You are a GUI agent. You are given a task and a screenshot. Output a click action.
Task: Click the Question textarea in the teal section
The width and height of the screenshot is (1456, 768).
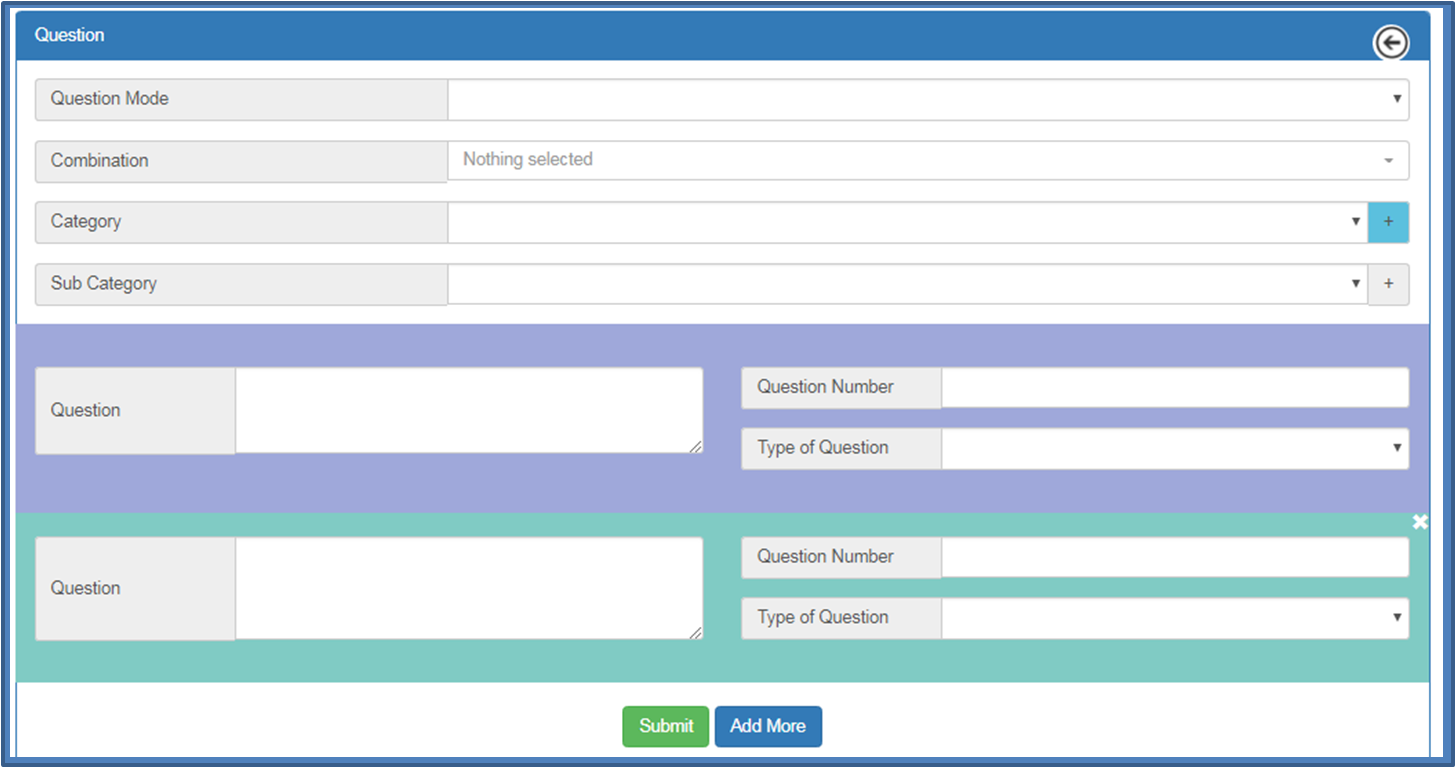tap(468, 588)
